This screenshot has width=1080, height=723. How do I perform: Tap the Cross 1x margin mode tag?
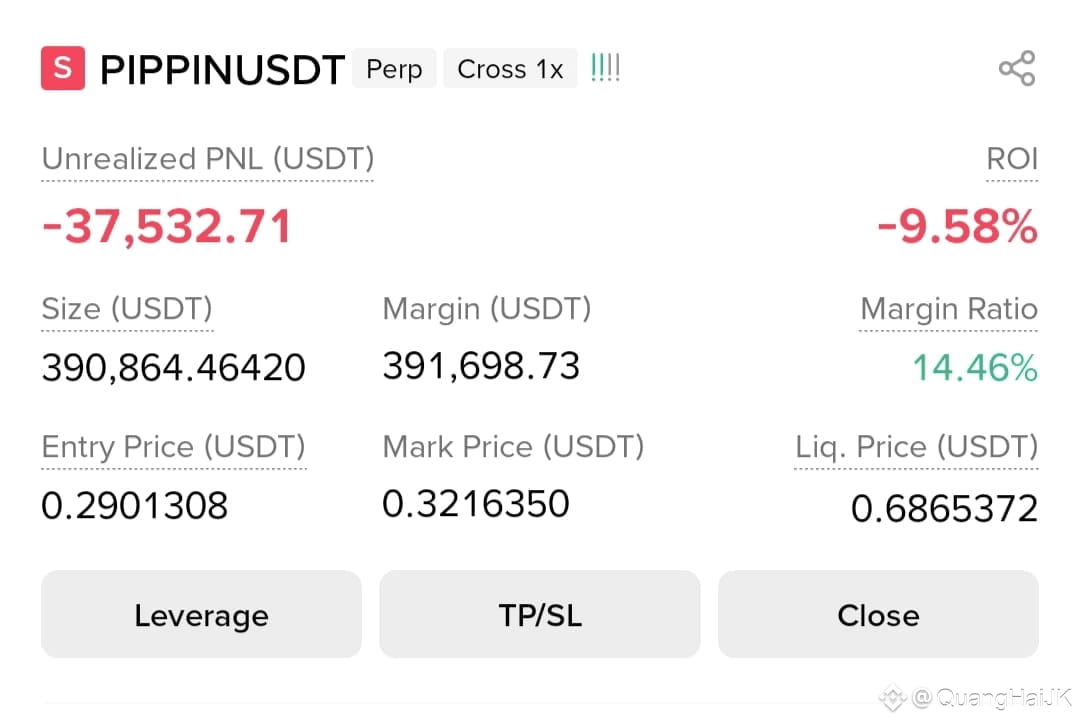click(510, 68)
